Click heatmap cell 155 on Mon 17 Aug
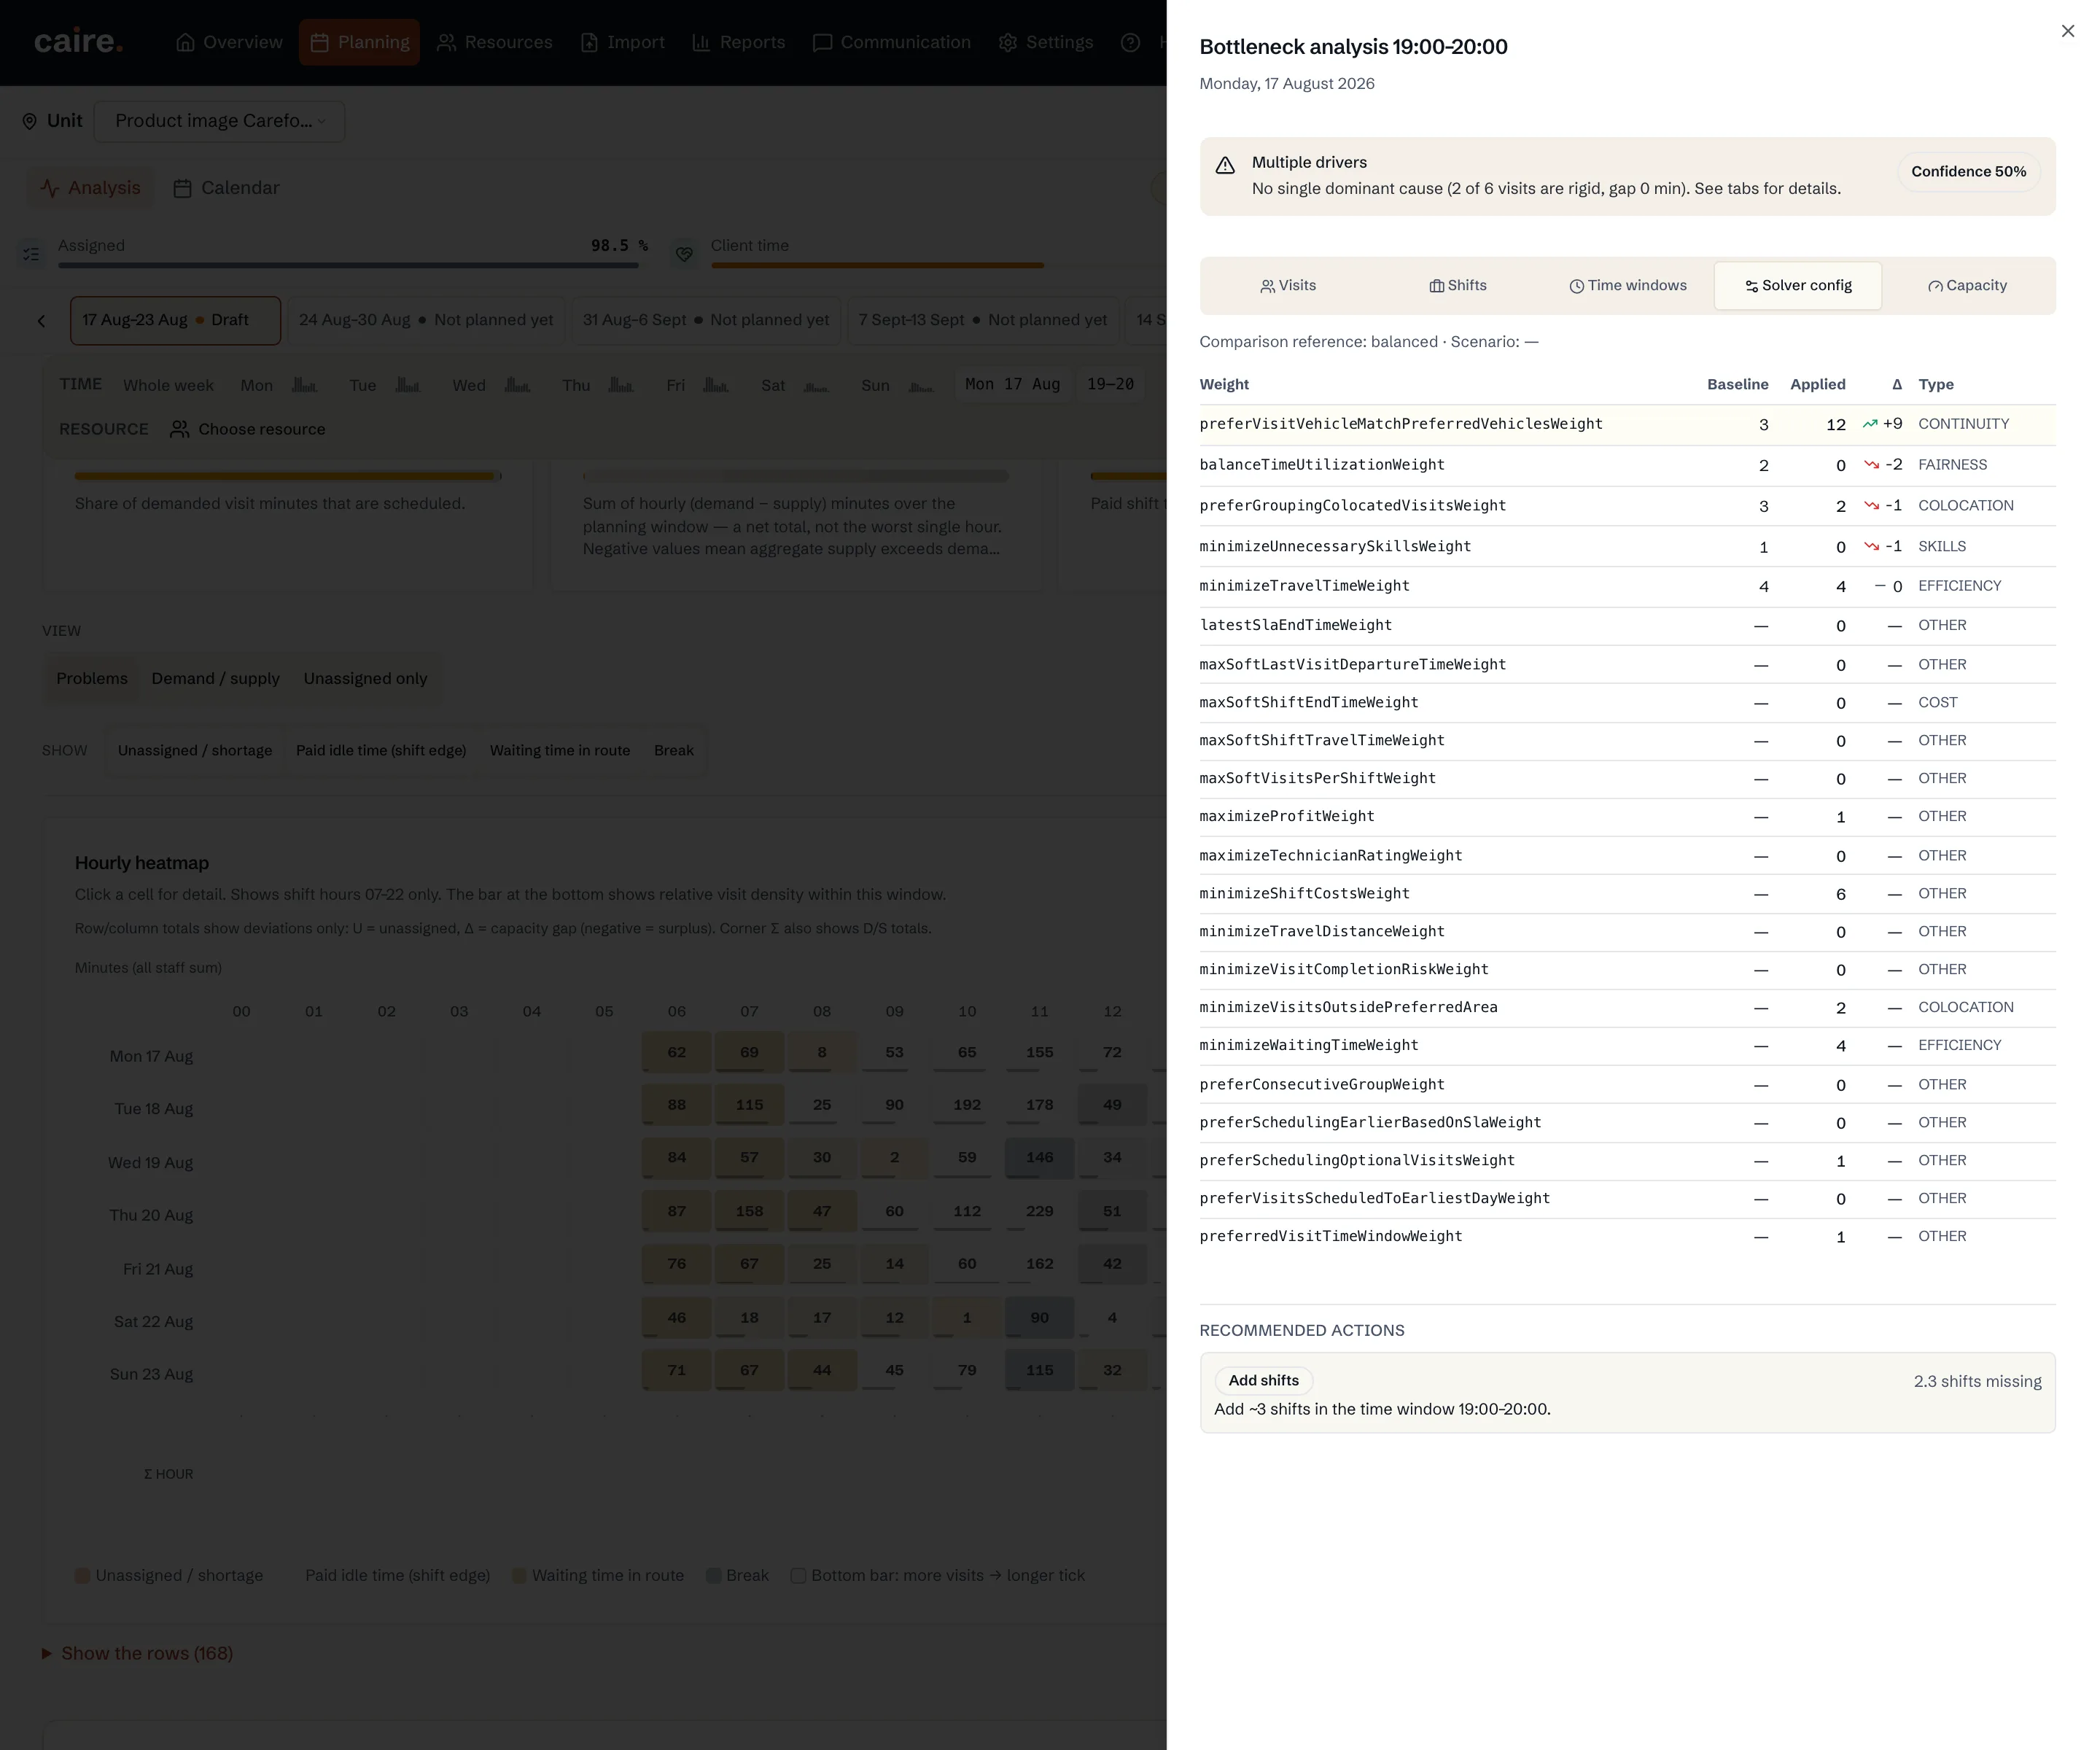This screenshot has width=2100, height=1750. [1039, 1052]
